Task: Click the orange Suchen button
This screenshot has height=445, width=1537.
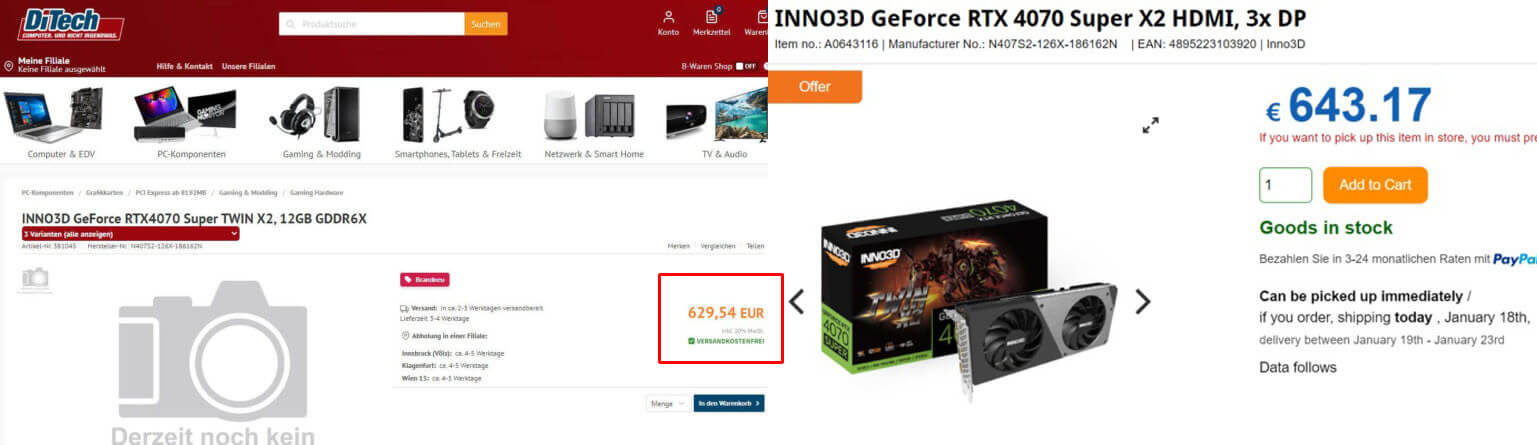Action: click(x=486, y=24)
